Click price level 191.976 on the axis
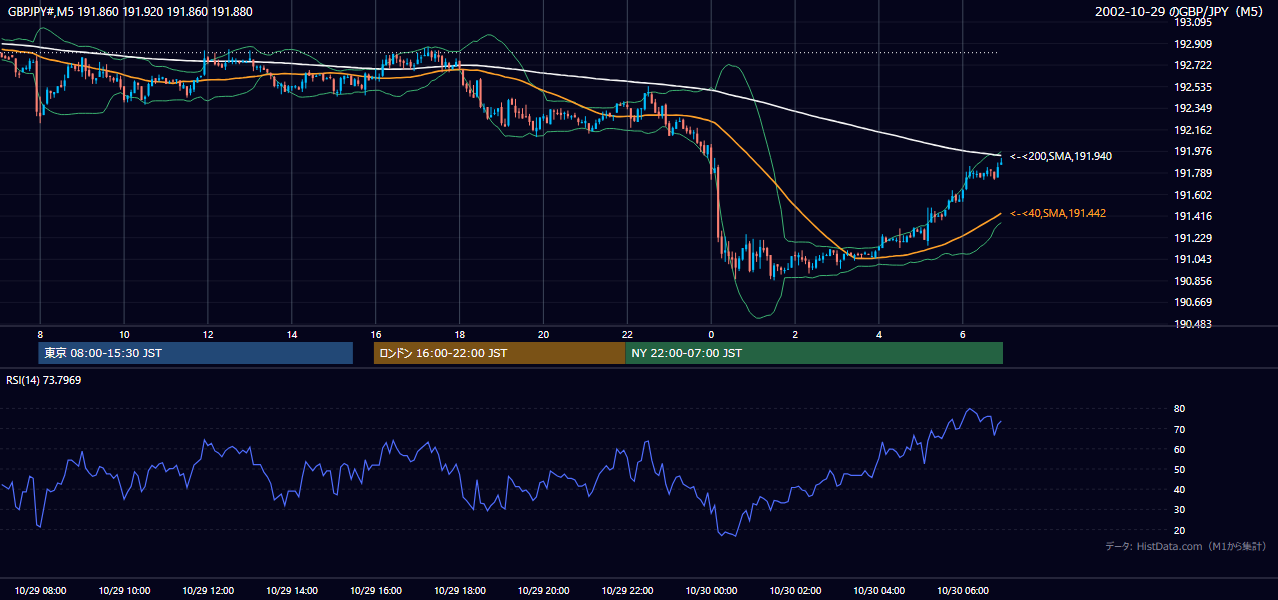 pos(1192,151)
